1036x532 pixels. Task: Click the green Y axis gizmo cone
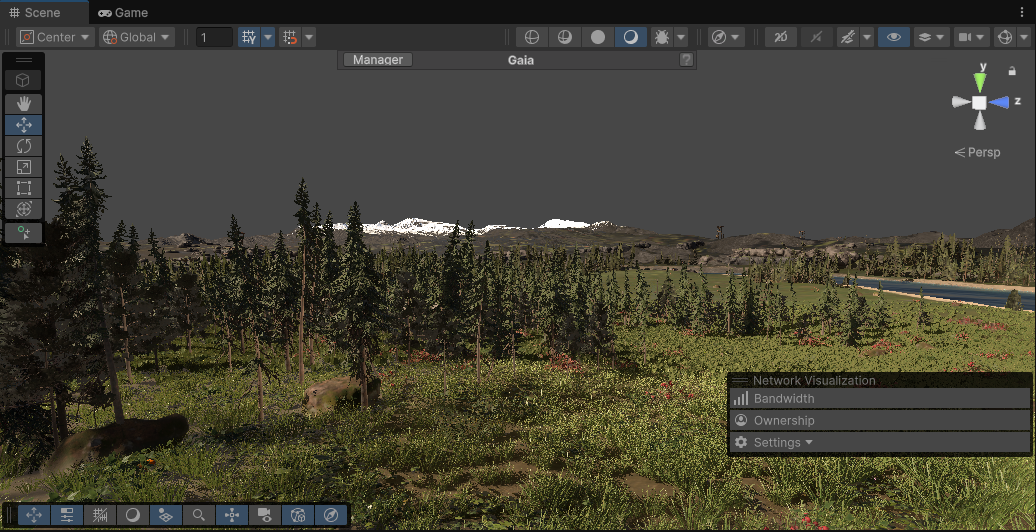981,80
